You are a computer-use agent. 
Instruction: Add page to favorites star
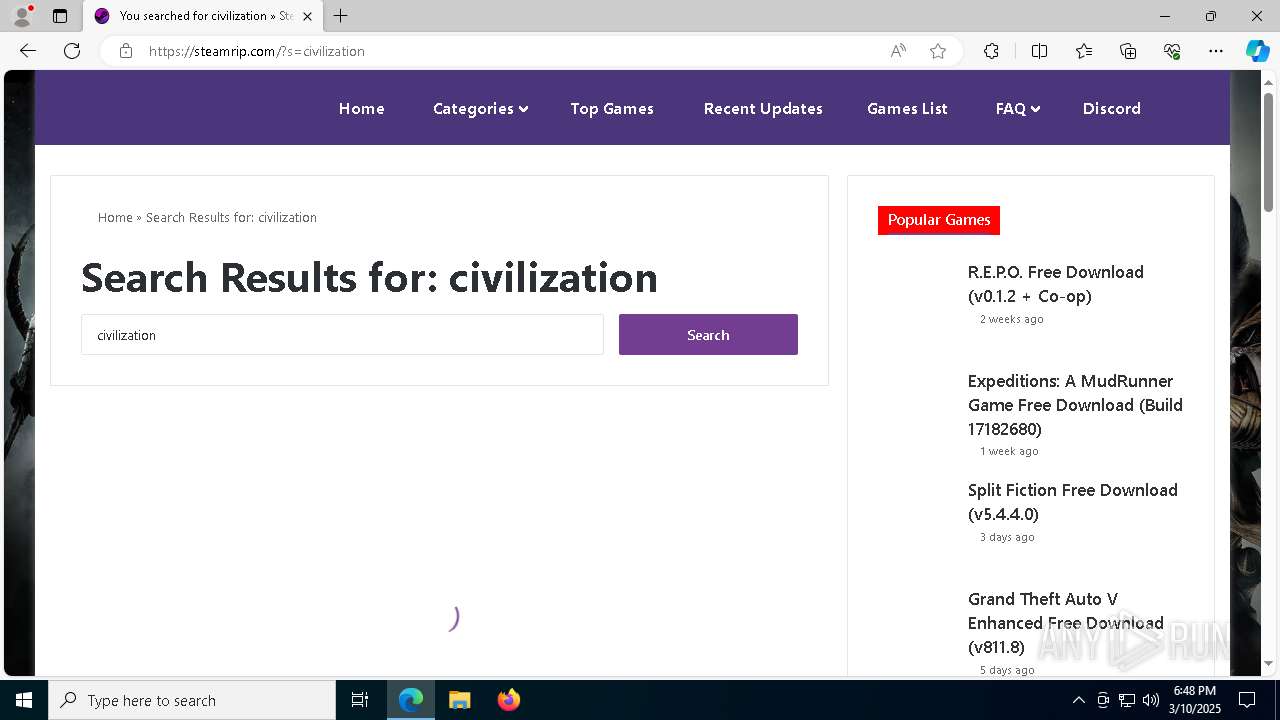click(x=938, y=51)
